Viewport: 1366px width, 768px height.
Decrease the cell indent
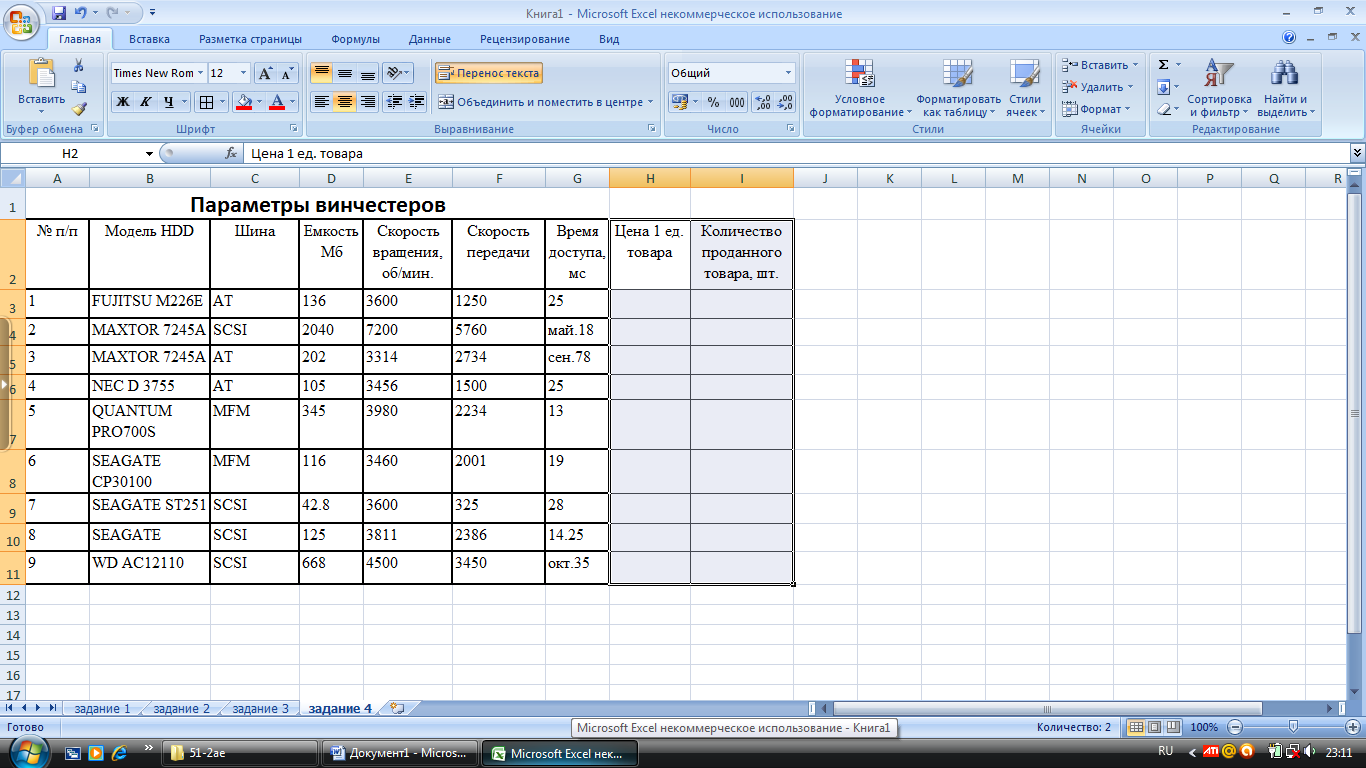(394, 101)
